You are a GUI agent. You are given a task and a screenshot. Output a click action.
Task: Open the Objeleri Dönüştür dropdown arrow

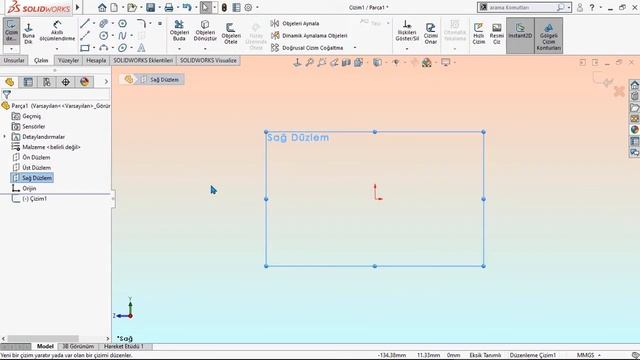point(205,49)
